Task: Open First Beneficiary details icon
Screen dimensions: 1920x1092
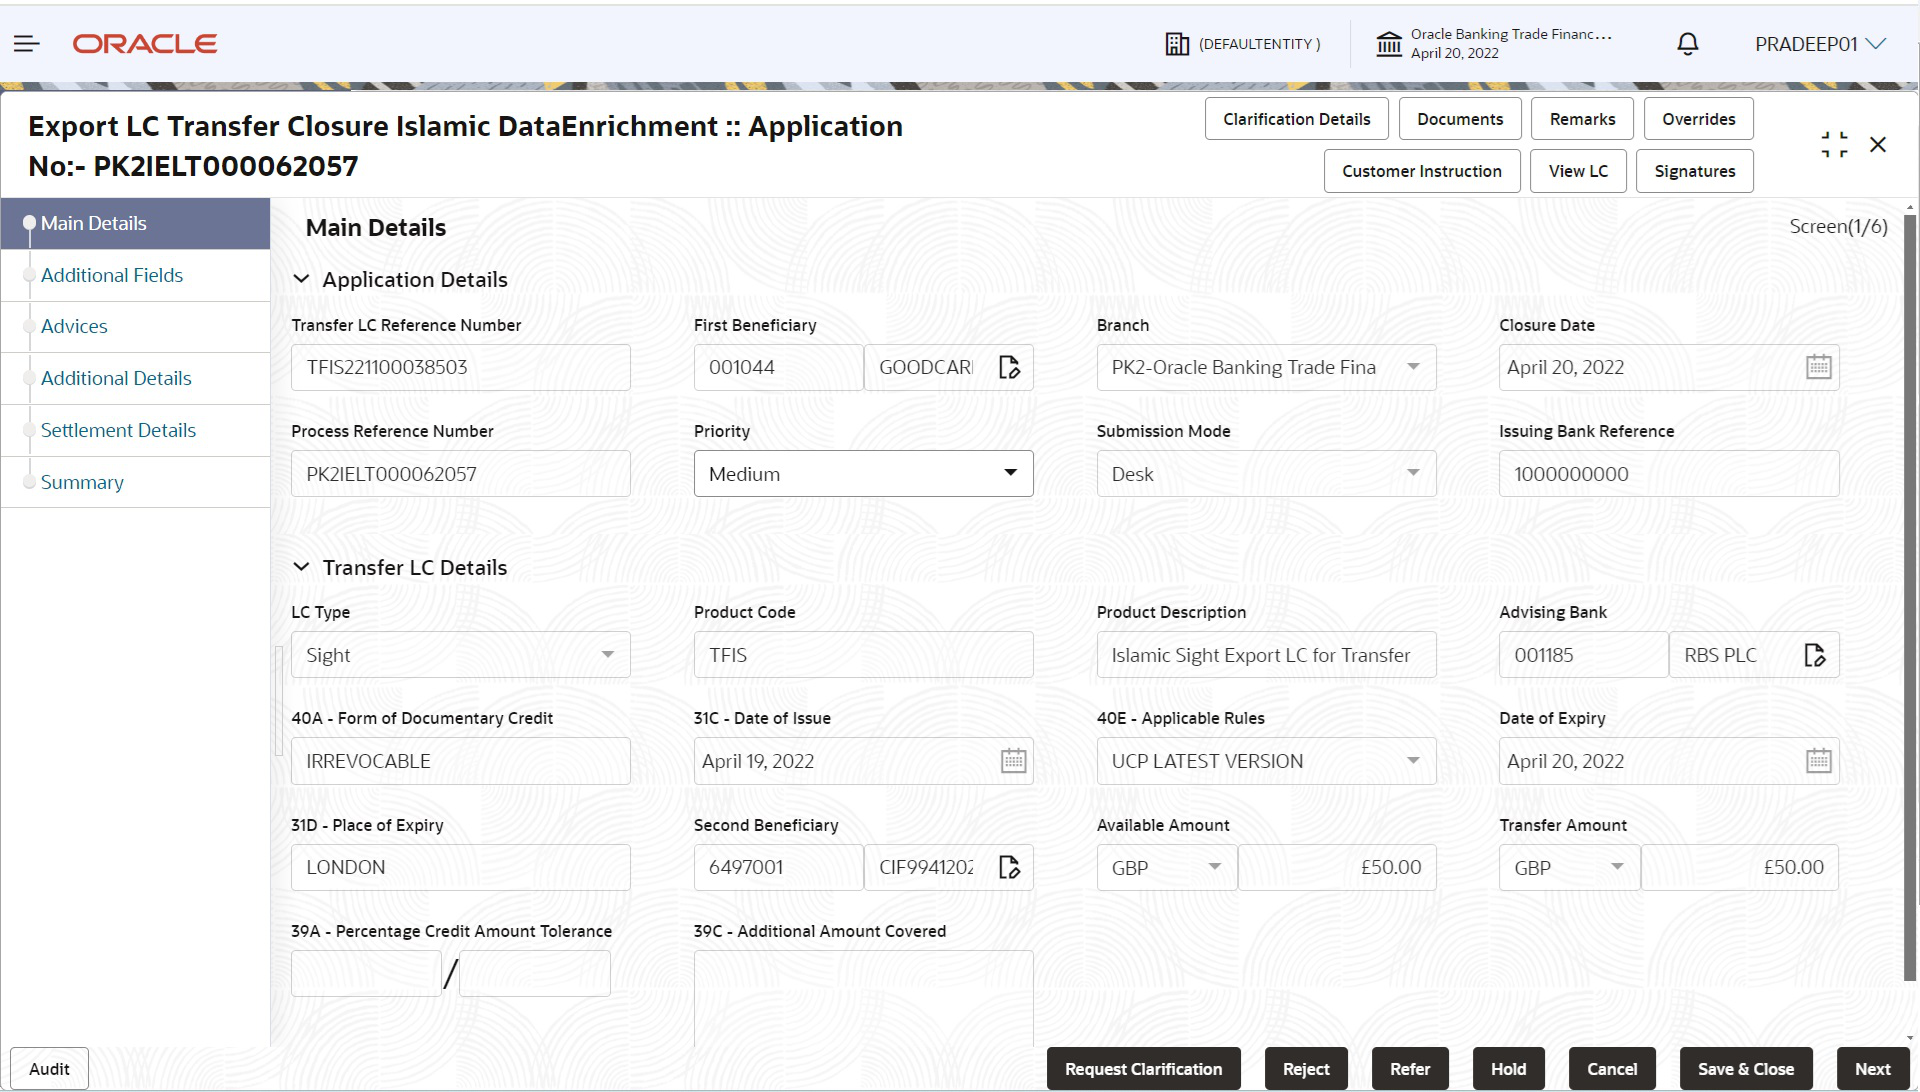Action: click(1009, 368)
